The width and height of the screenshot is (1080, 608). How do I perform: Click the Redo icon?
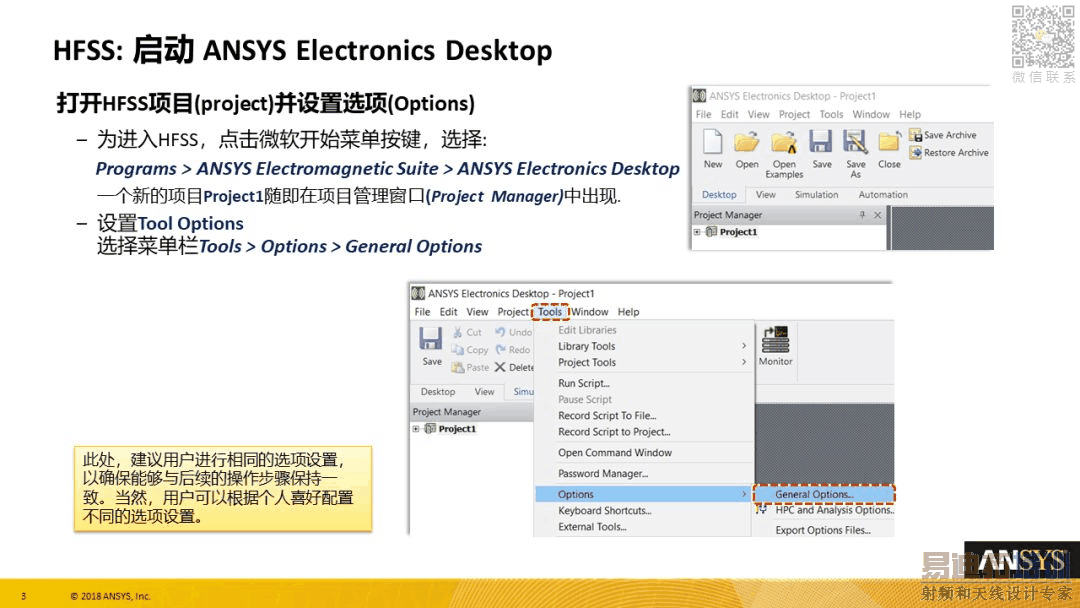(x=501, y=350)
